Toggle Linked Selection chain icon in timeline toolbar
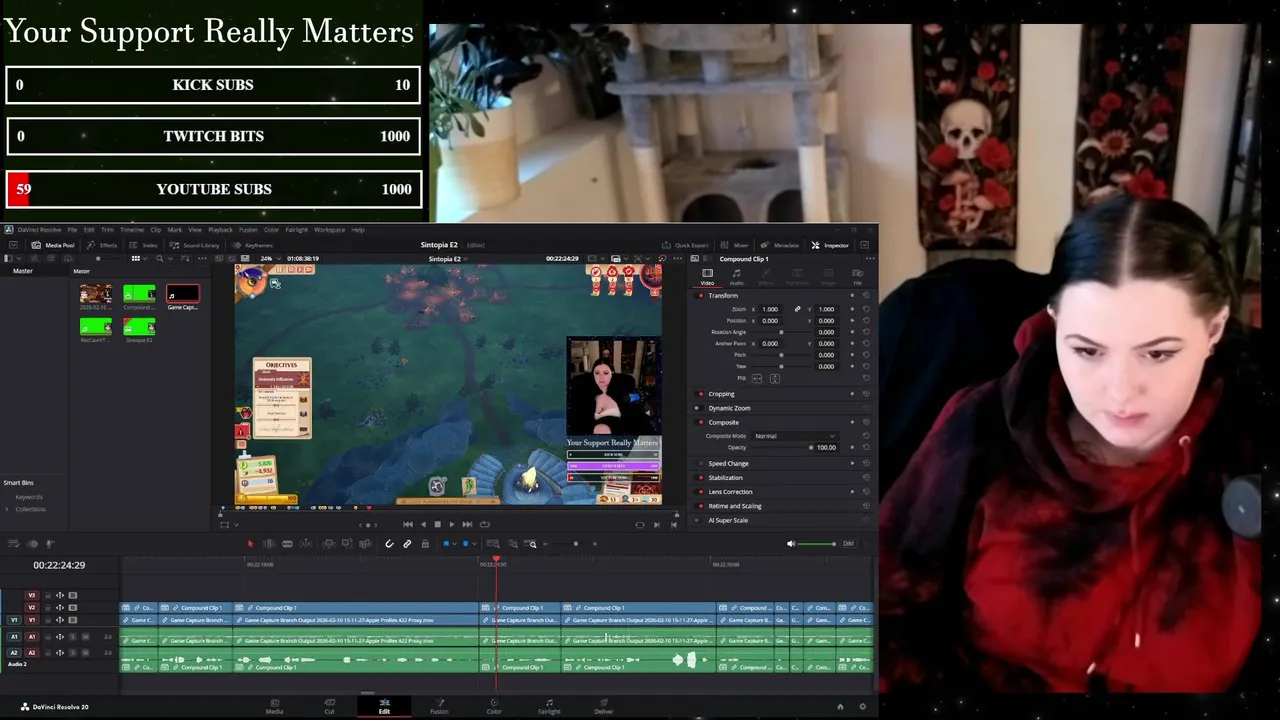 407,544
